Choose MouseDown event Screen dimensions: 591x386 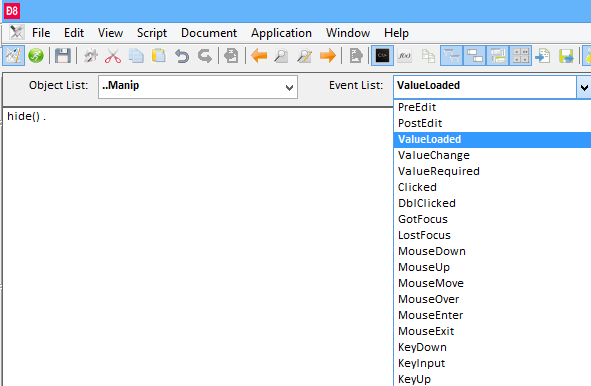coord(492,251)
